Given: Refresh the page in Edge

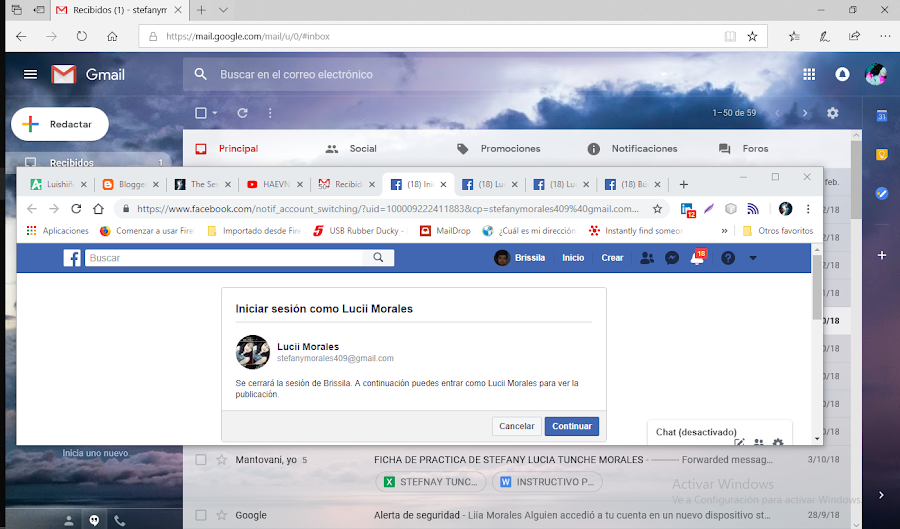Looking at the screenshot, I should pyautogui.click(x=82, y=36).
